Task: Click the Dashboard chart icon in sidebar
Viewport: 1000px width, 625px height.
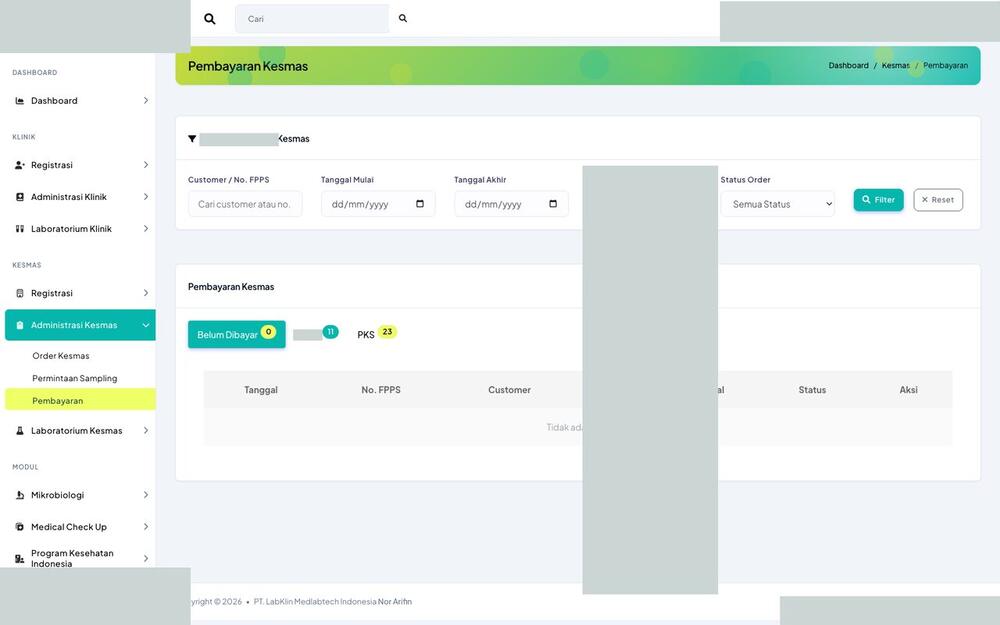Action: 20,101
